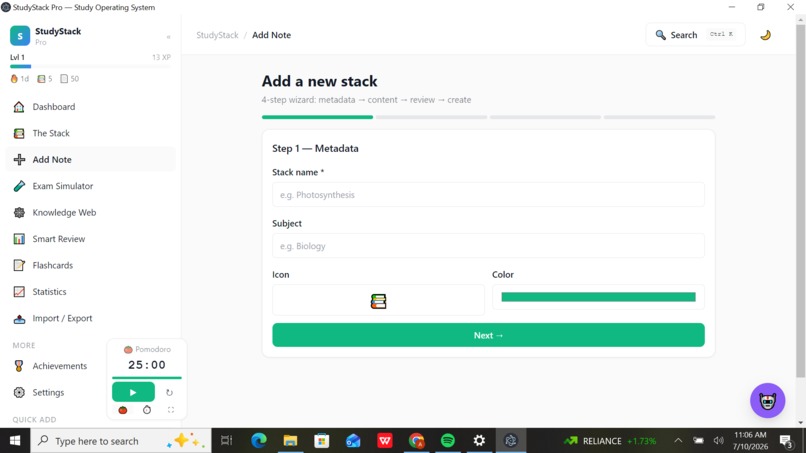Click the RELIANCE stock widget
This screenshot has width=806, height=453.
pos(610,441)
